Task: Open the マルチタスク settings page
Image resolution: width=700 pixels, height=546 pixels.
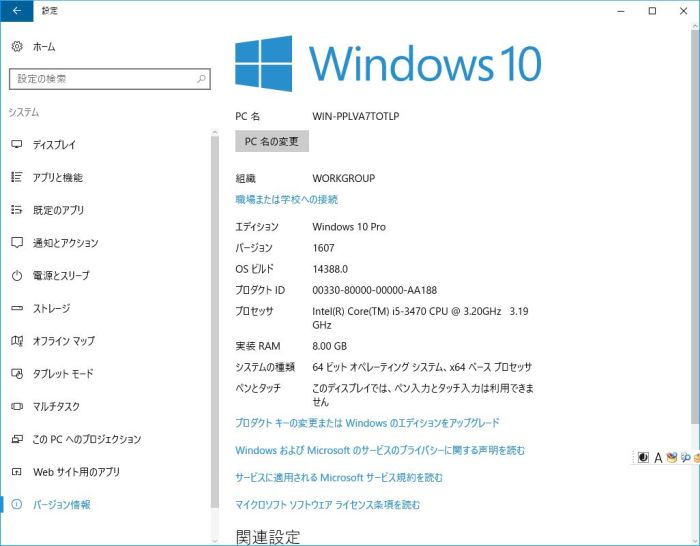Action: click(56, 407)
